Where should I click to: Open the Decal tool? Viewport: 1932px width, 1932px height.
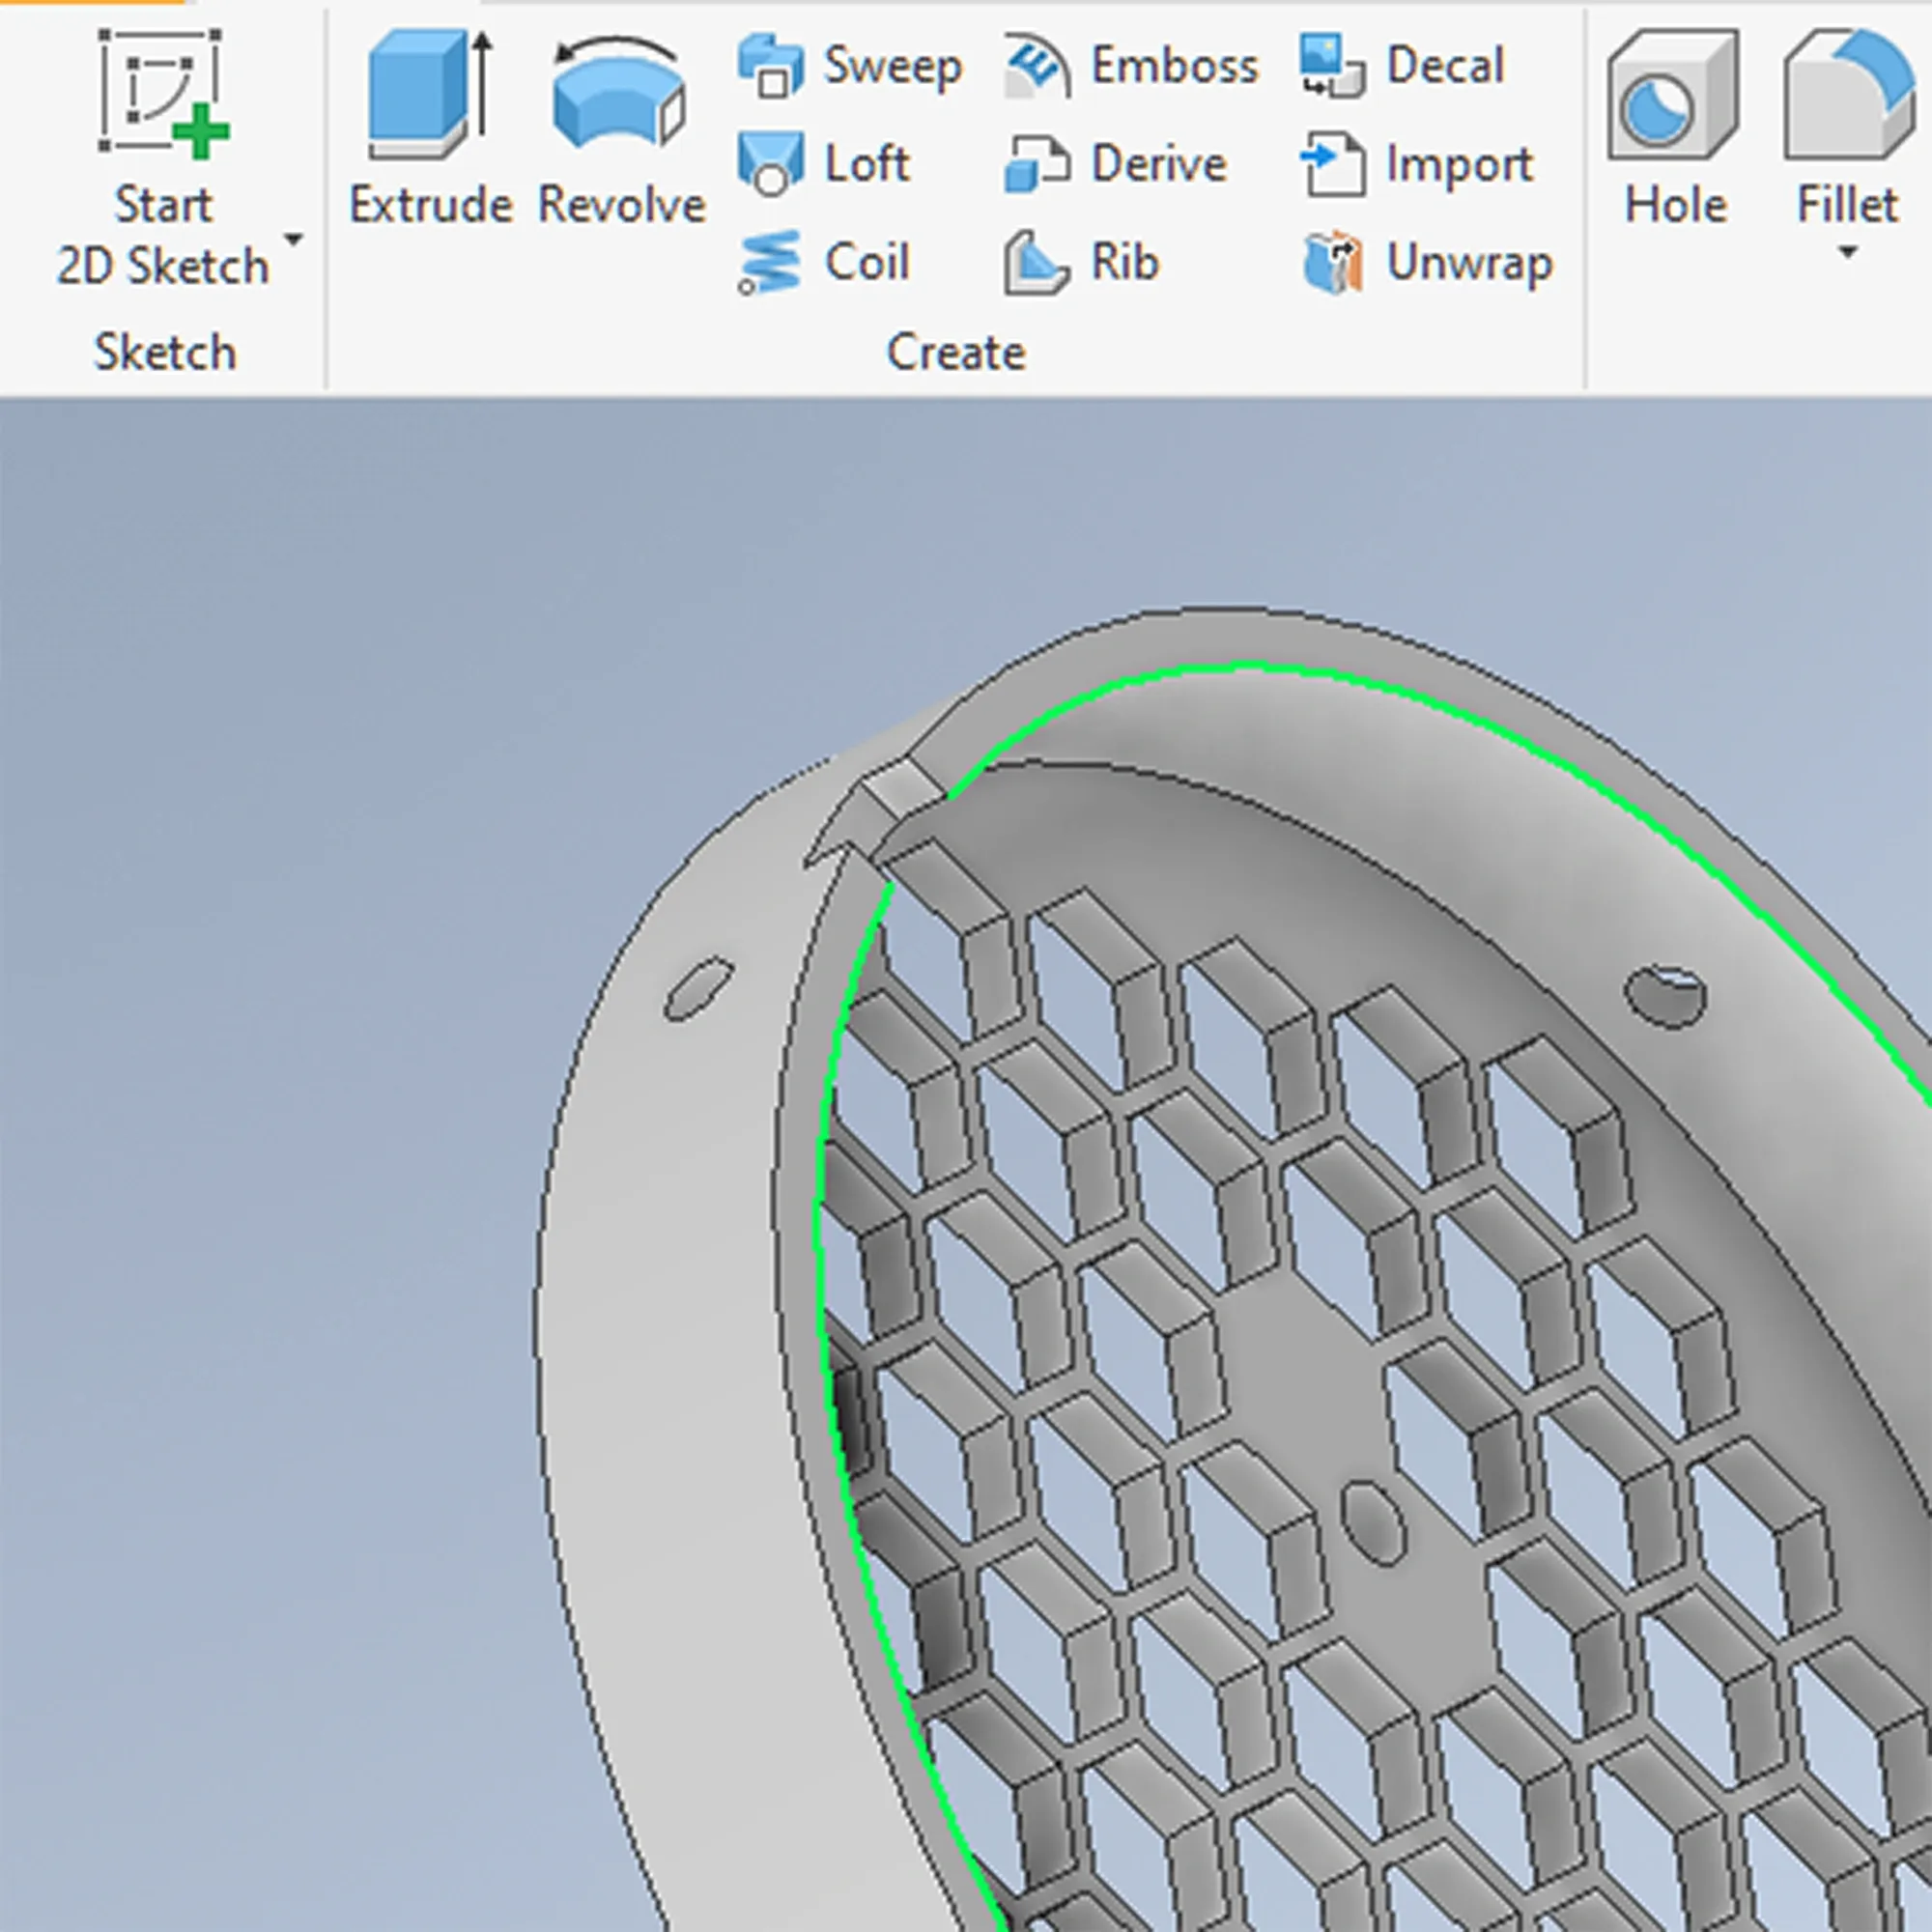click(x=1402, y=66)
